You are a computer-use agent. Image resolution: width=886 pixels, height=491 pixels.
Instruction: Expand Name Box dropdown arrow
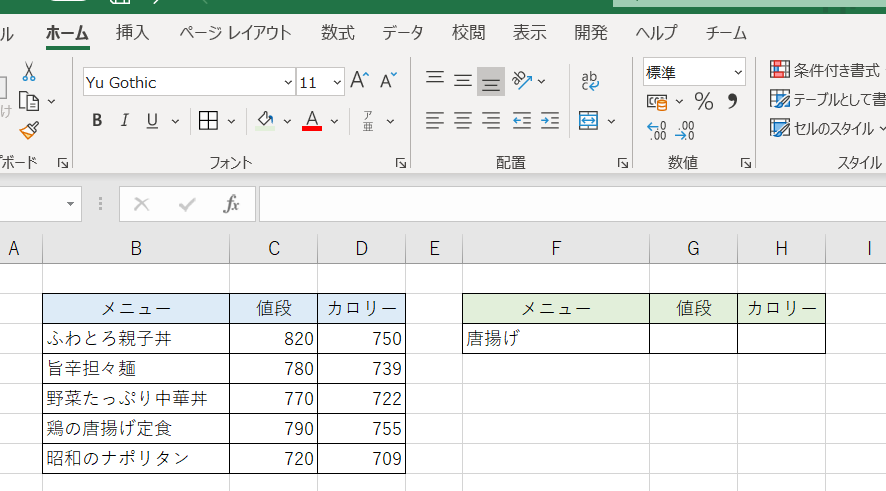pos(70,204)
